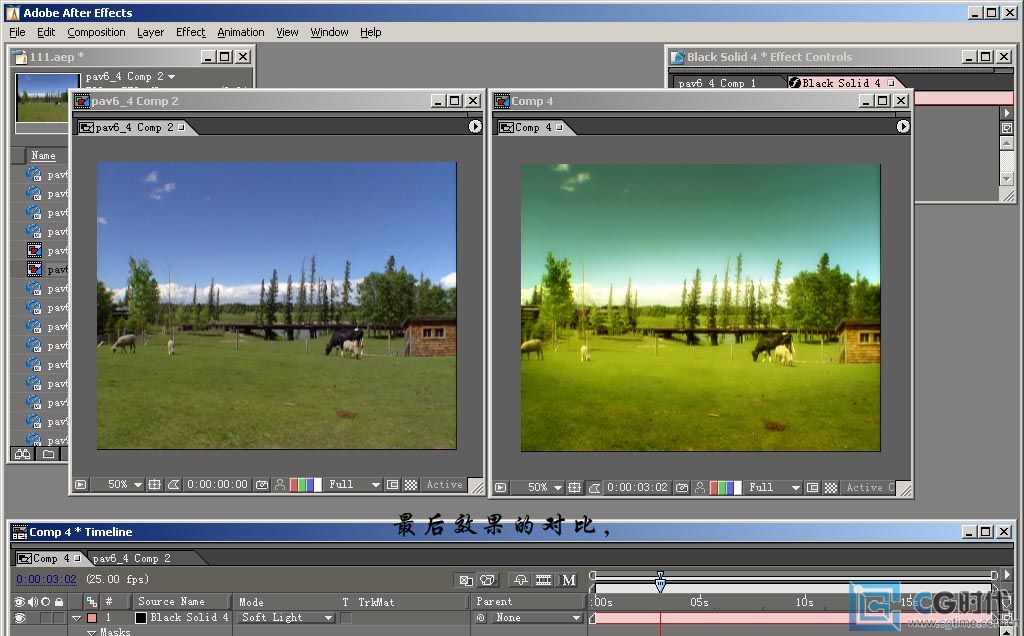Collapse the Black Solid 4 layer twirl arrow
Viewport: 1024px width, 636px height.
point(76,618)
